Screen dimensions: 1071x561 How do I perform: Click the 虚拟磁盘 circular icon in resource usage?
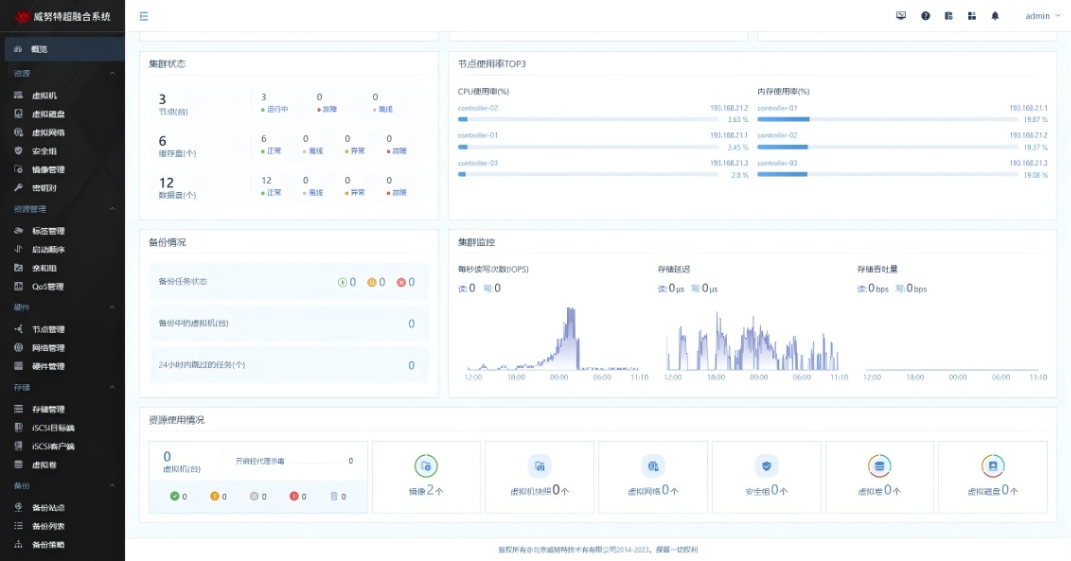(992, 466)
